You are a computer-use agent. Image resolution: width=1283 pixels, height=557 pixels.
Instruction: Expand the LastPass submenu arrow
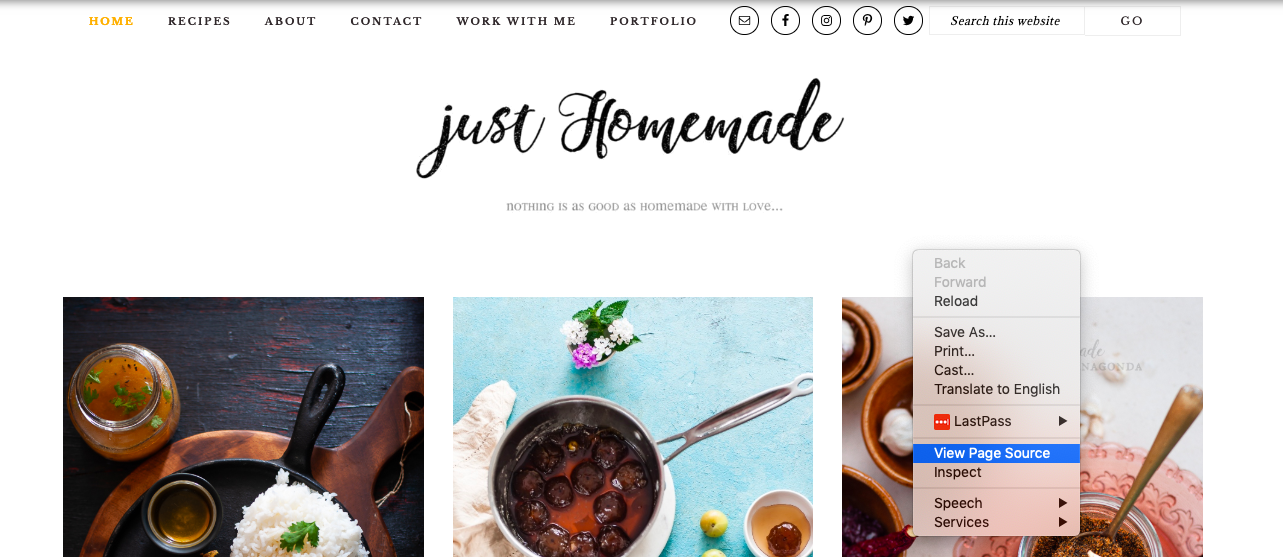click(x=1063, y=422)
